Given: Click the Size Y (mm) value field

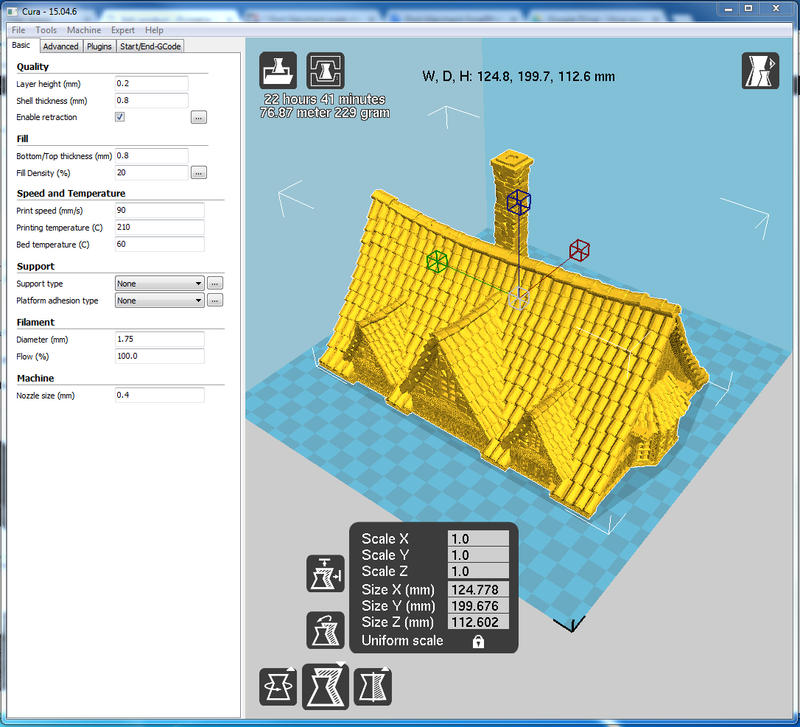Looking at the screenshot, I should click(478, 606).
